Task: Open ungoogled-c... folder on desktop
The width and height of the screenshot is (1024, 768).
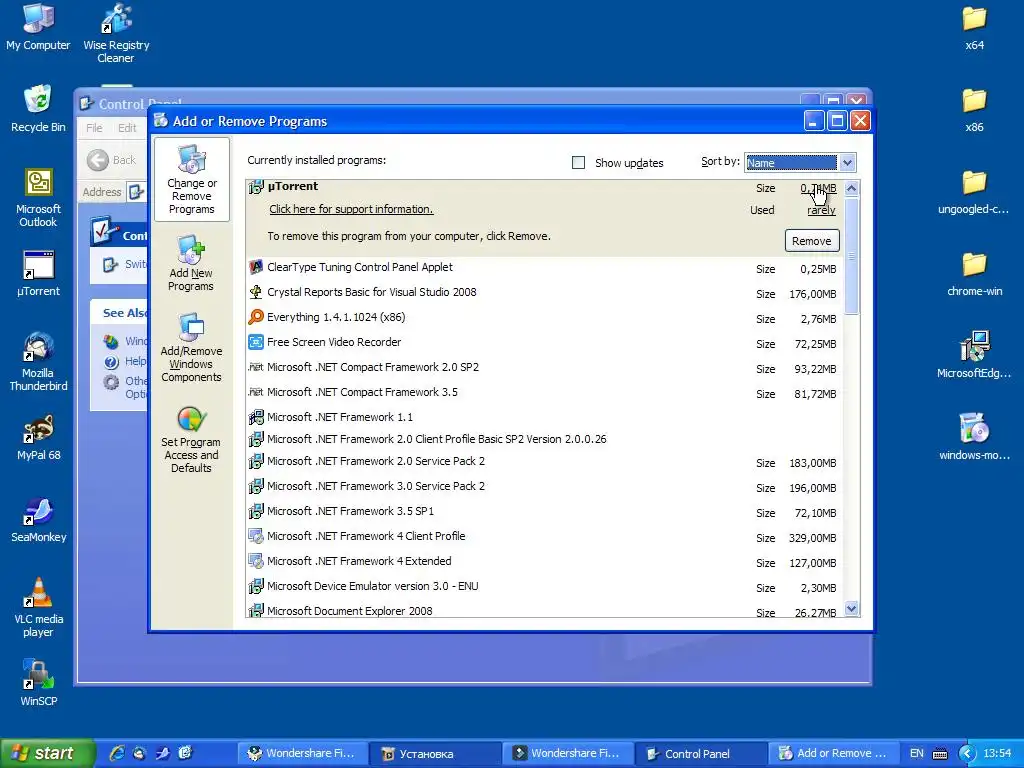Action: 974,192
